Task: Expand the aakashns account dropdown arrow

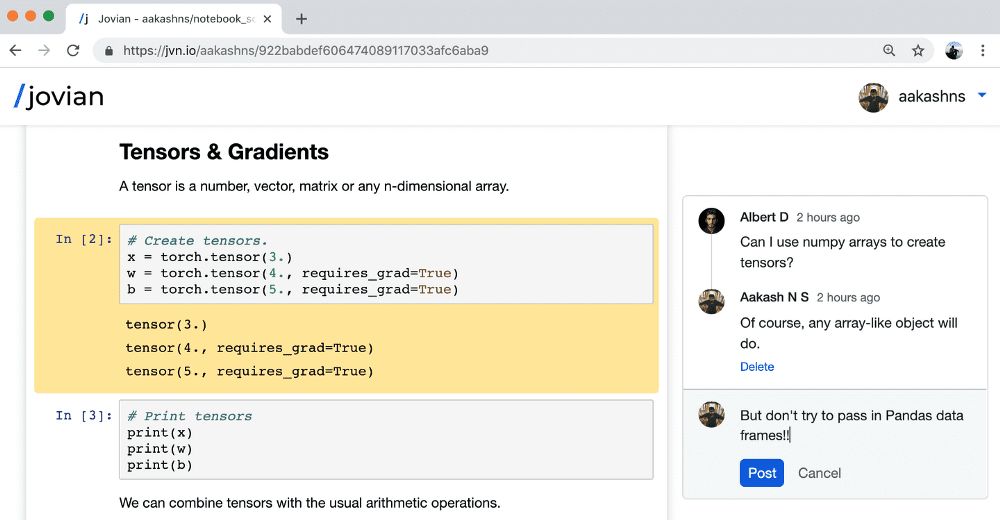Action: click(x=981, y=95)
